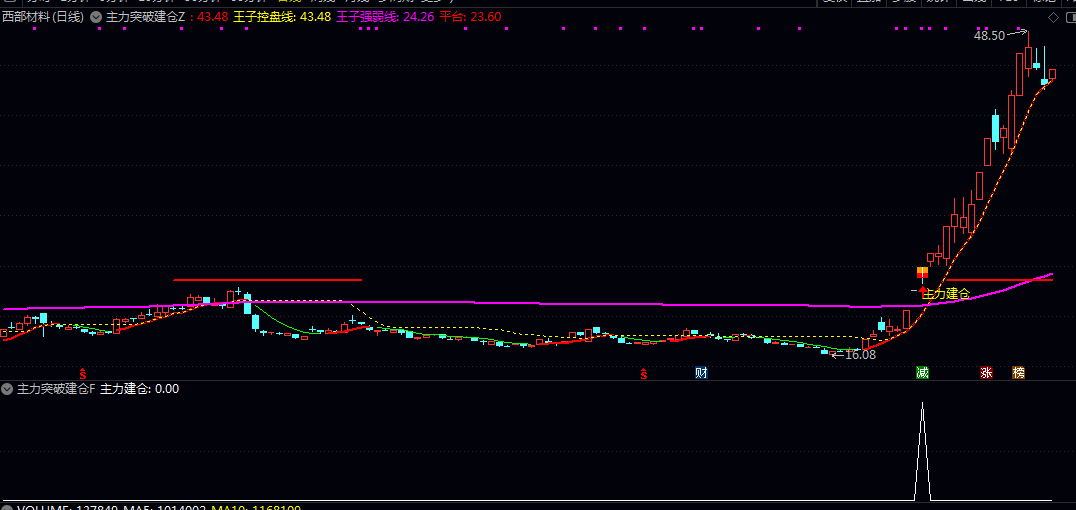Image resolution: width=1076 pixels, height=510 pixels.
Task: Click the 主力建仓 signal label on chart
Action: (x=945, y=294)
